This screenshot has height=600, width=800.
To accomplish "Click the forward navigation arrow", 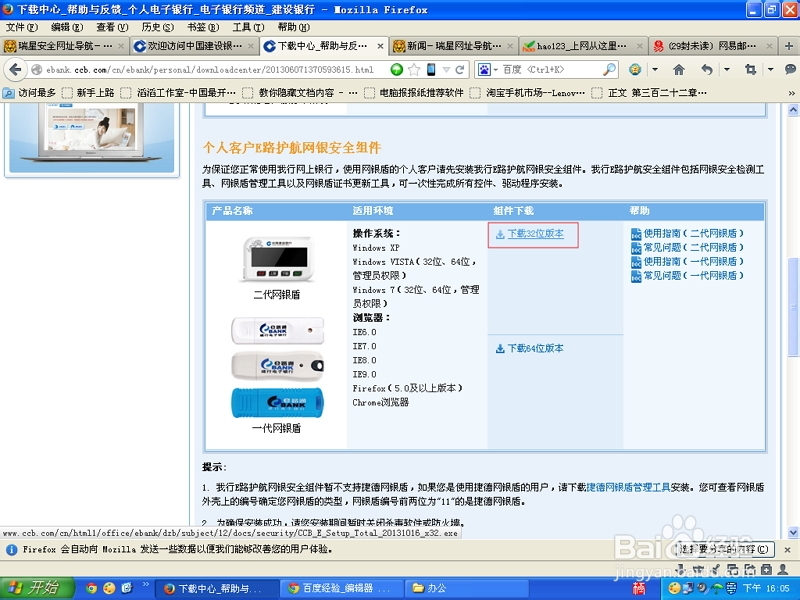I will [30, 72].
